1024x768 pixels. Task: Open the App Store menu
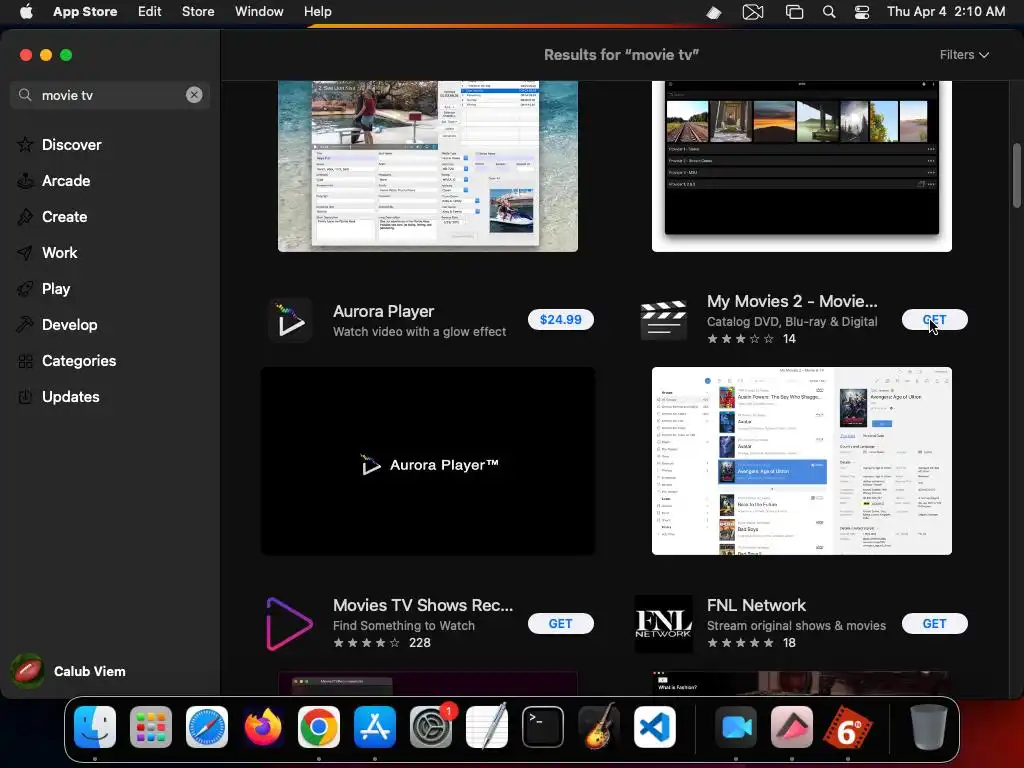(x=85, y=12)
